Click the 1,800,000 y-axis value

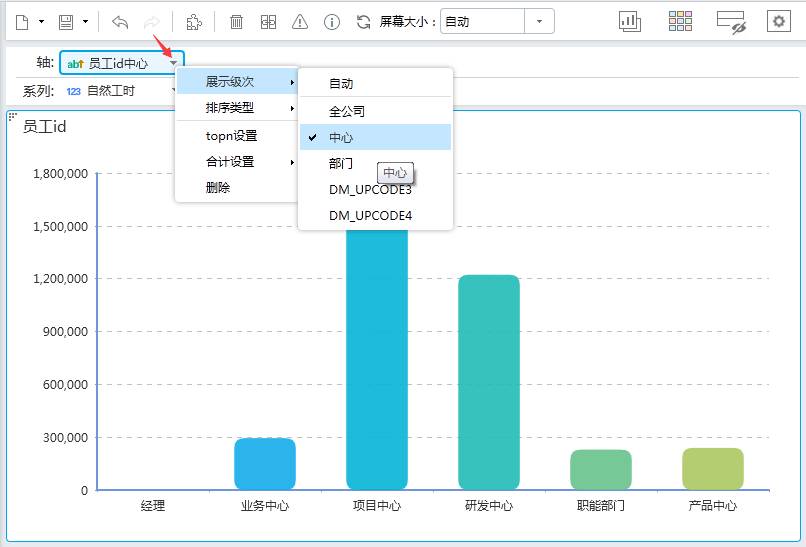pos(60,174)
